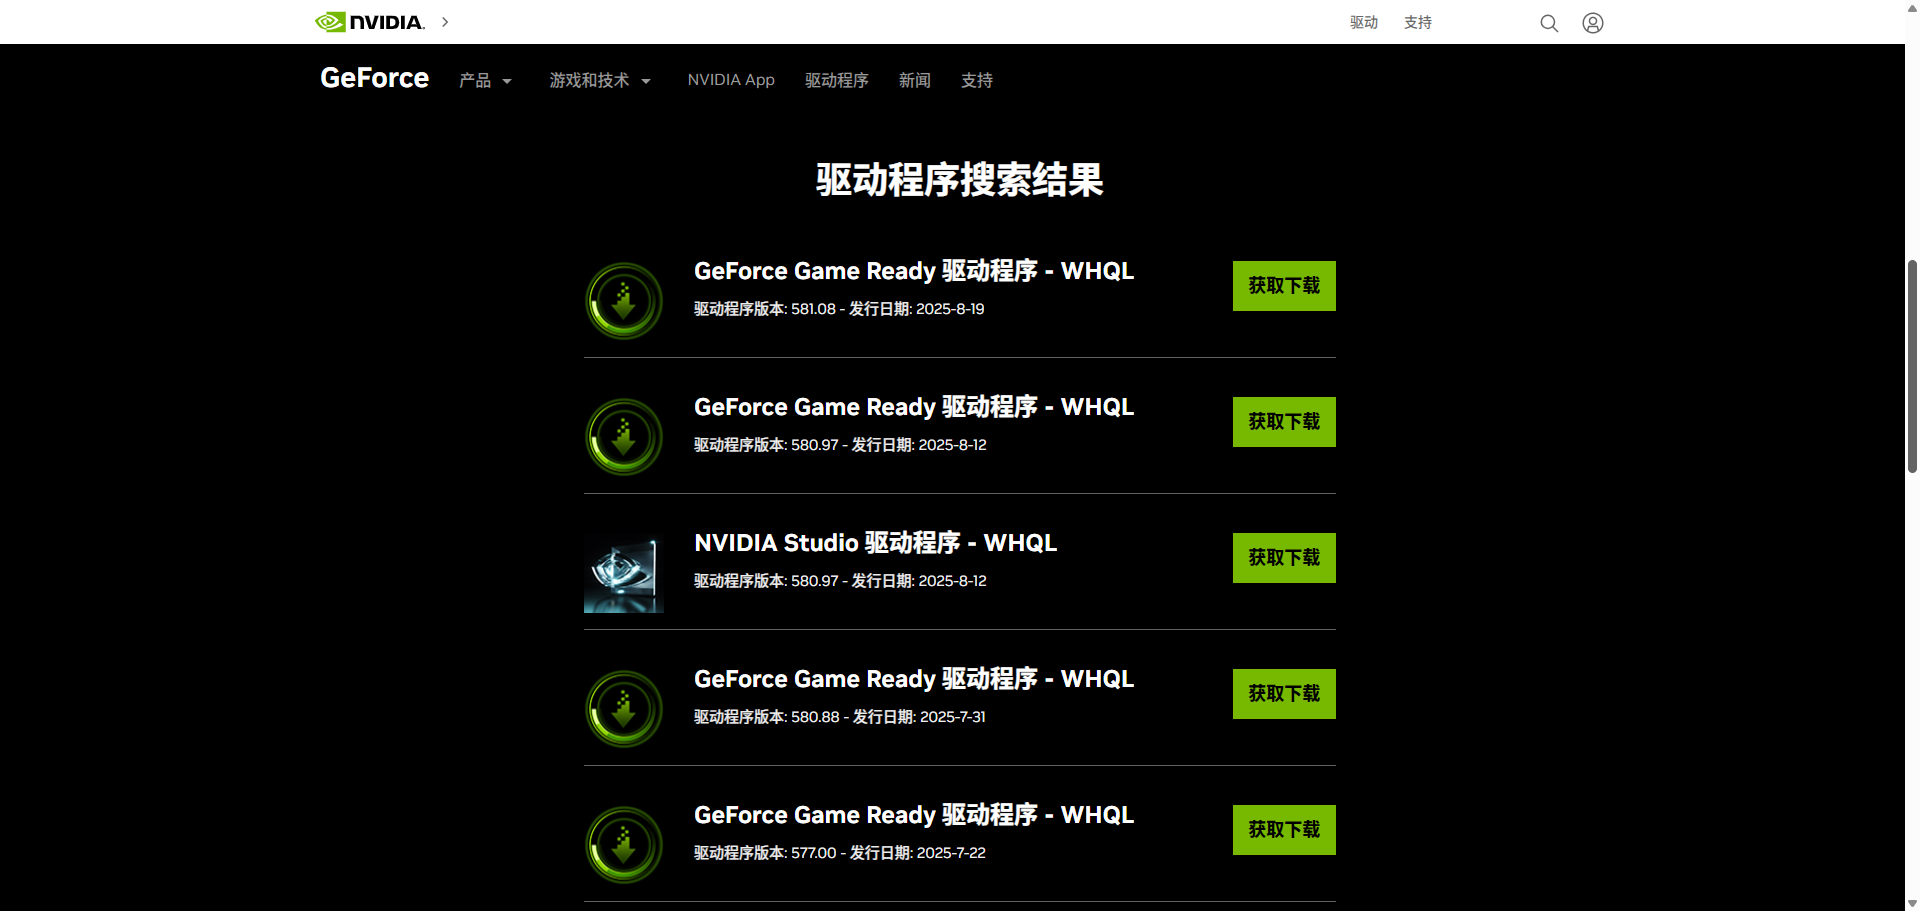Open the 驱动程序 menu item
This screenshot has height=911, width=1920.
click(x=837, y=81)
